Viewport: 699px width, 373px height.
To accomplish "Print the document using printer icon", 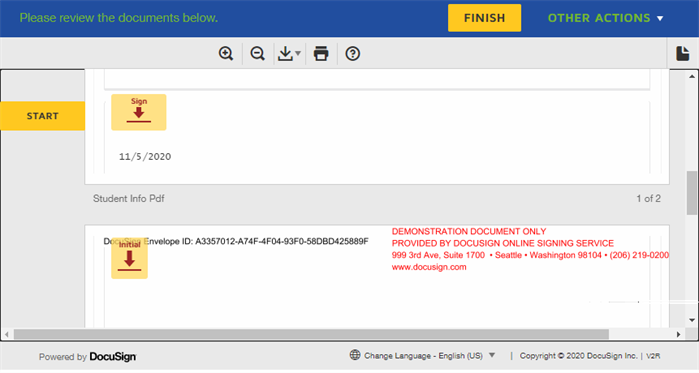I will click(x=321, y=53).
